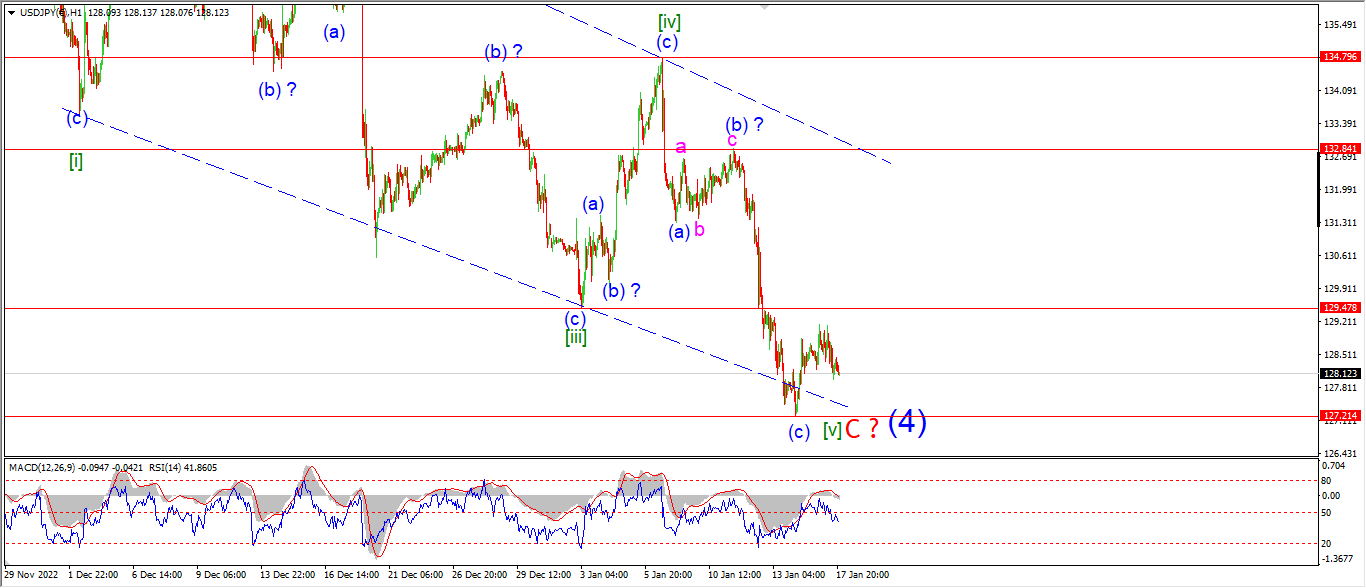
Task: Select the 129.478 price line label
Action: [1339, 308]
